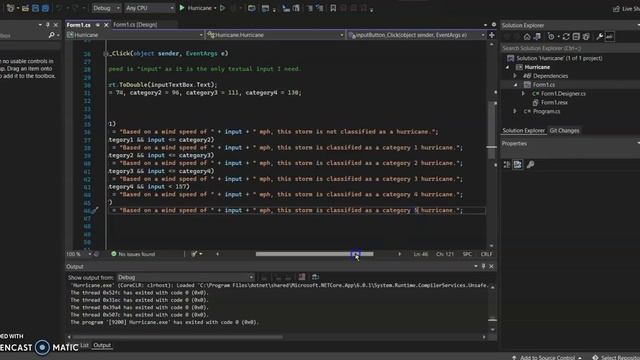Click Ln: 46 line indicator
This screenshot has height=360, width=640.
tap(421, 254)
